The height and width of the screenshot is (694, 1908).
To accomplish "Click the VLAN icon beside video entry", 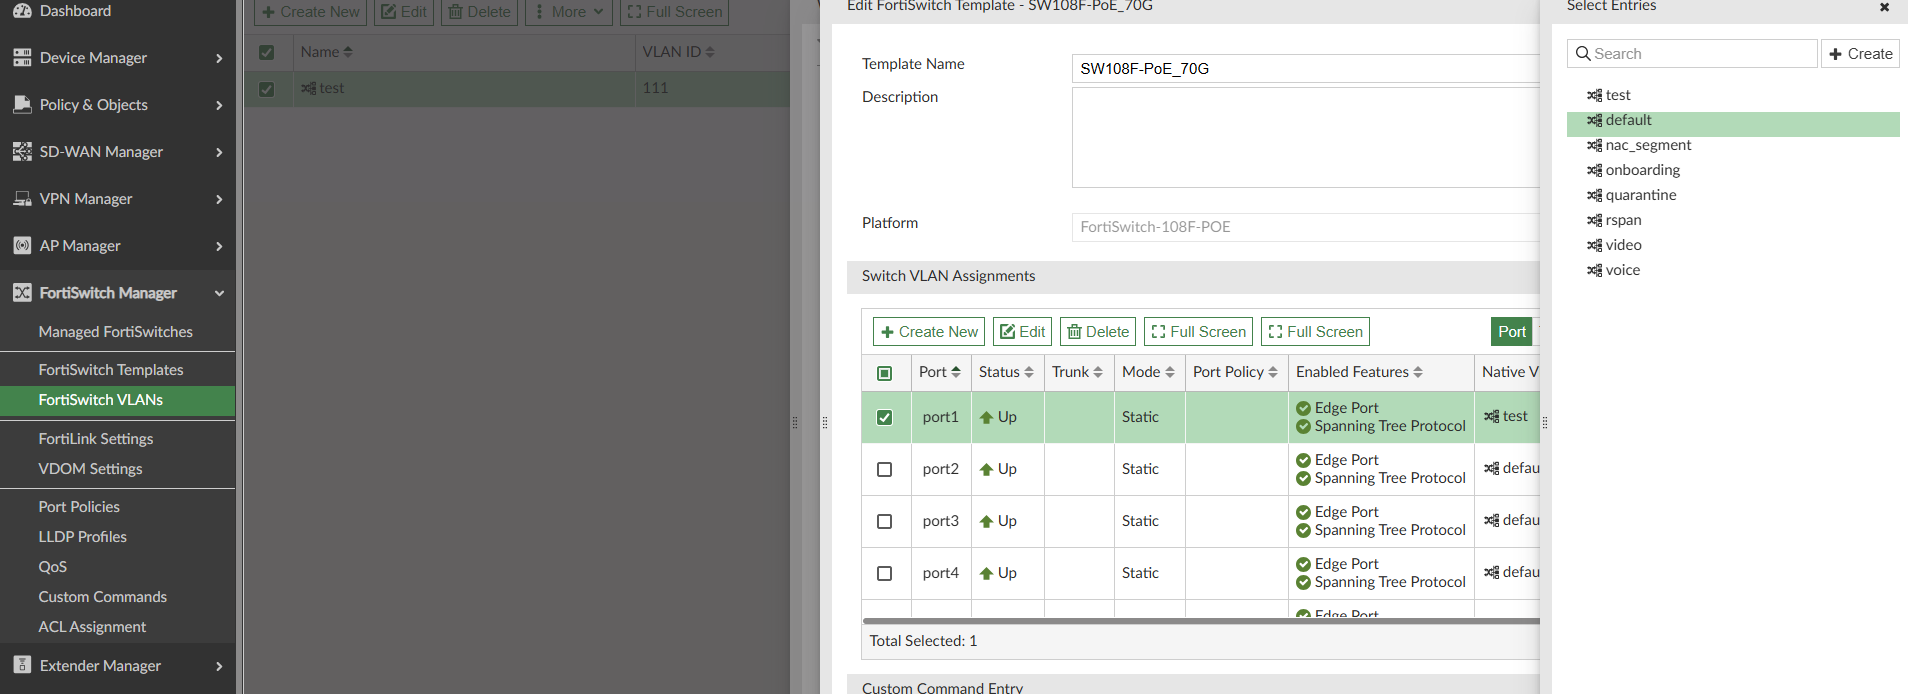I will coord(1594,245).
